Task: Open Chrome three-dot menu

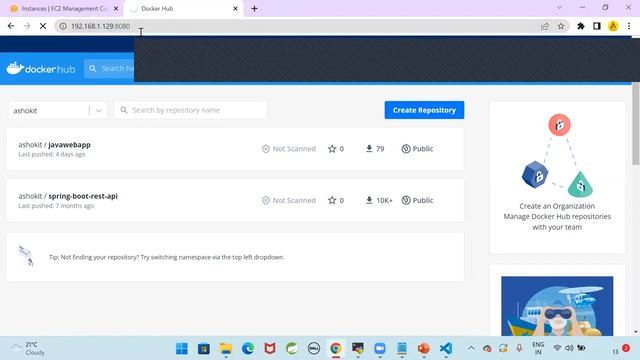Action: [629, 26]
